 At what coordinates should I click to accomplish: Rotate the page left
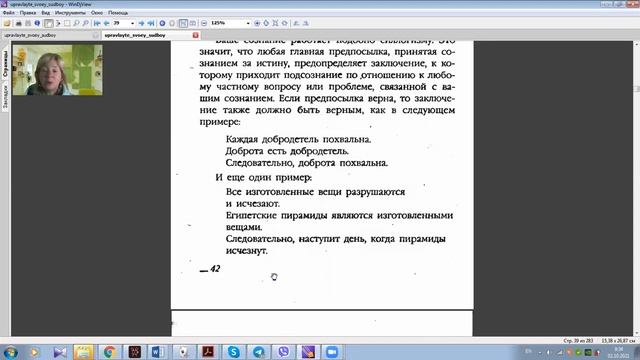296,23
